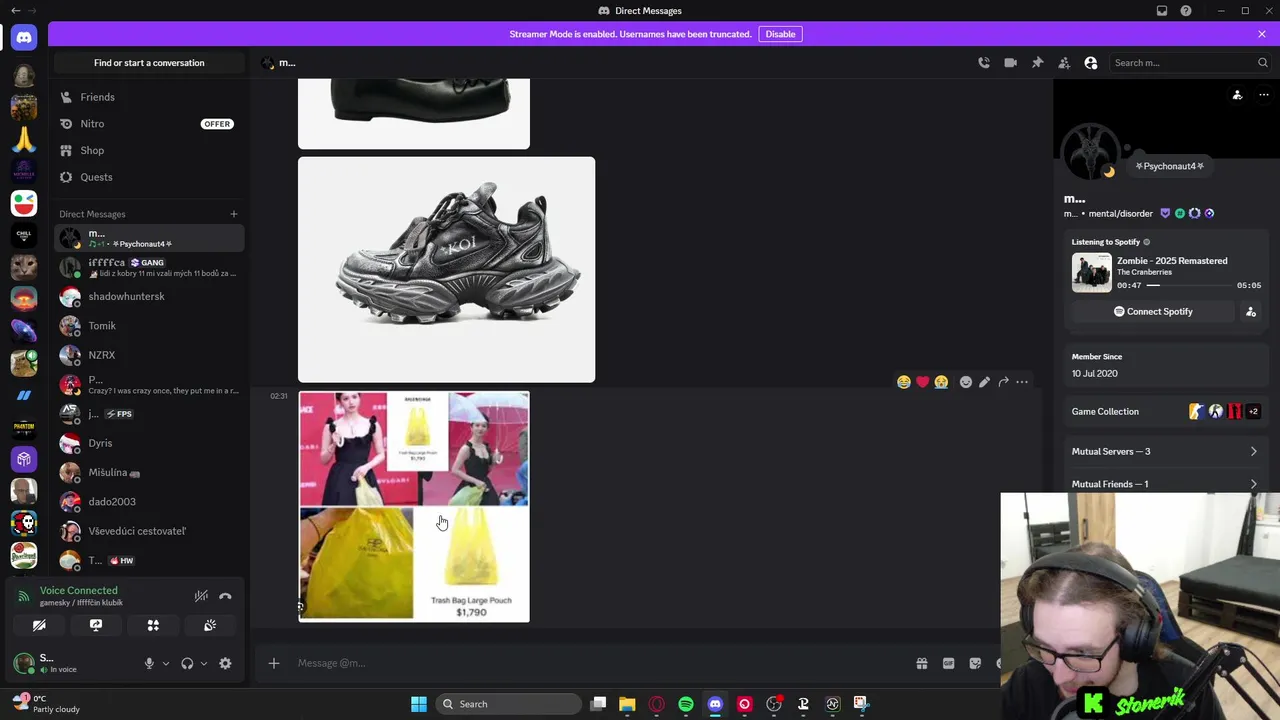The image size is (1280, 720).
Task: Dismiss the Streamer Mode banner
Action: point(1262,34)
